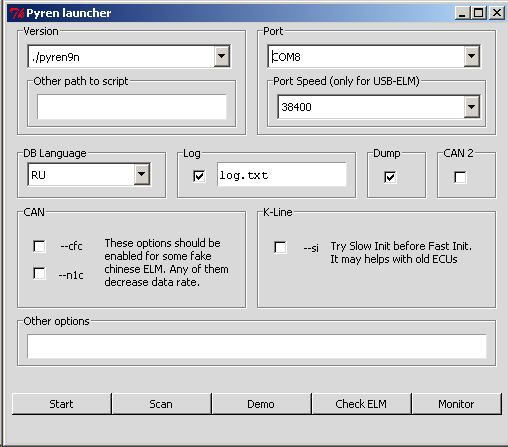Maximize the Pyren launcher window
Screen dimensions: 508x447
point(479,13)
